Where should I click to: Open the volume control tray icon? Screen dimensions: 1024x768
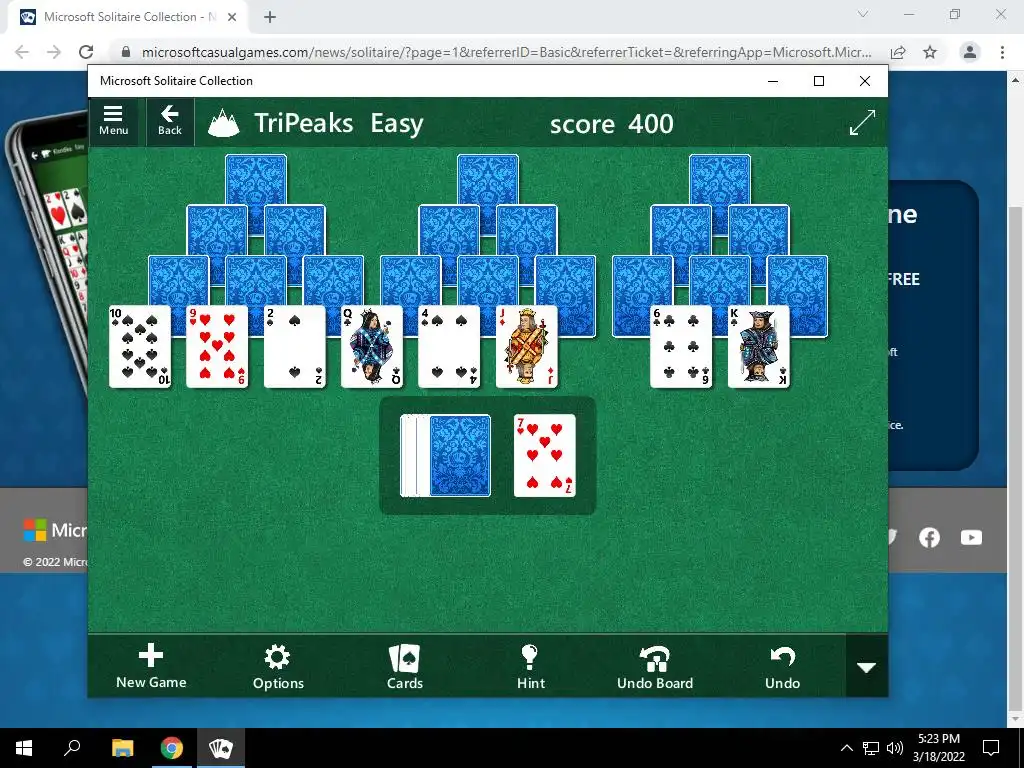895,748
